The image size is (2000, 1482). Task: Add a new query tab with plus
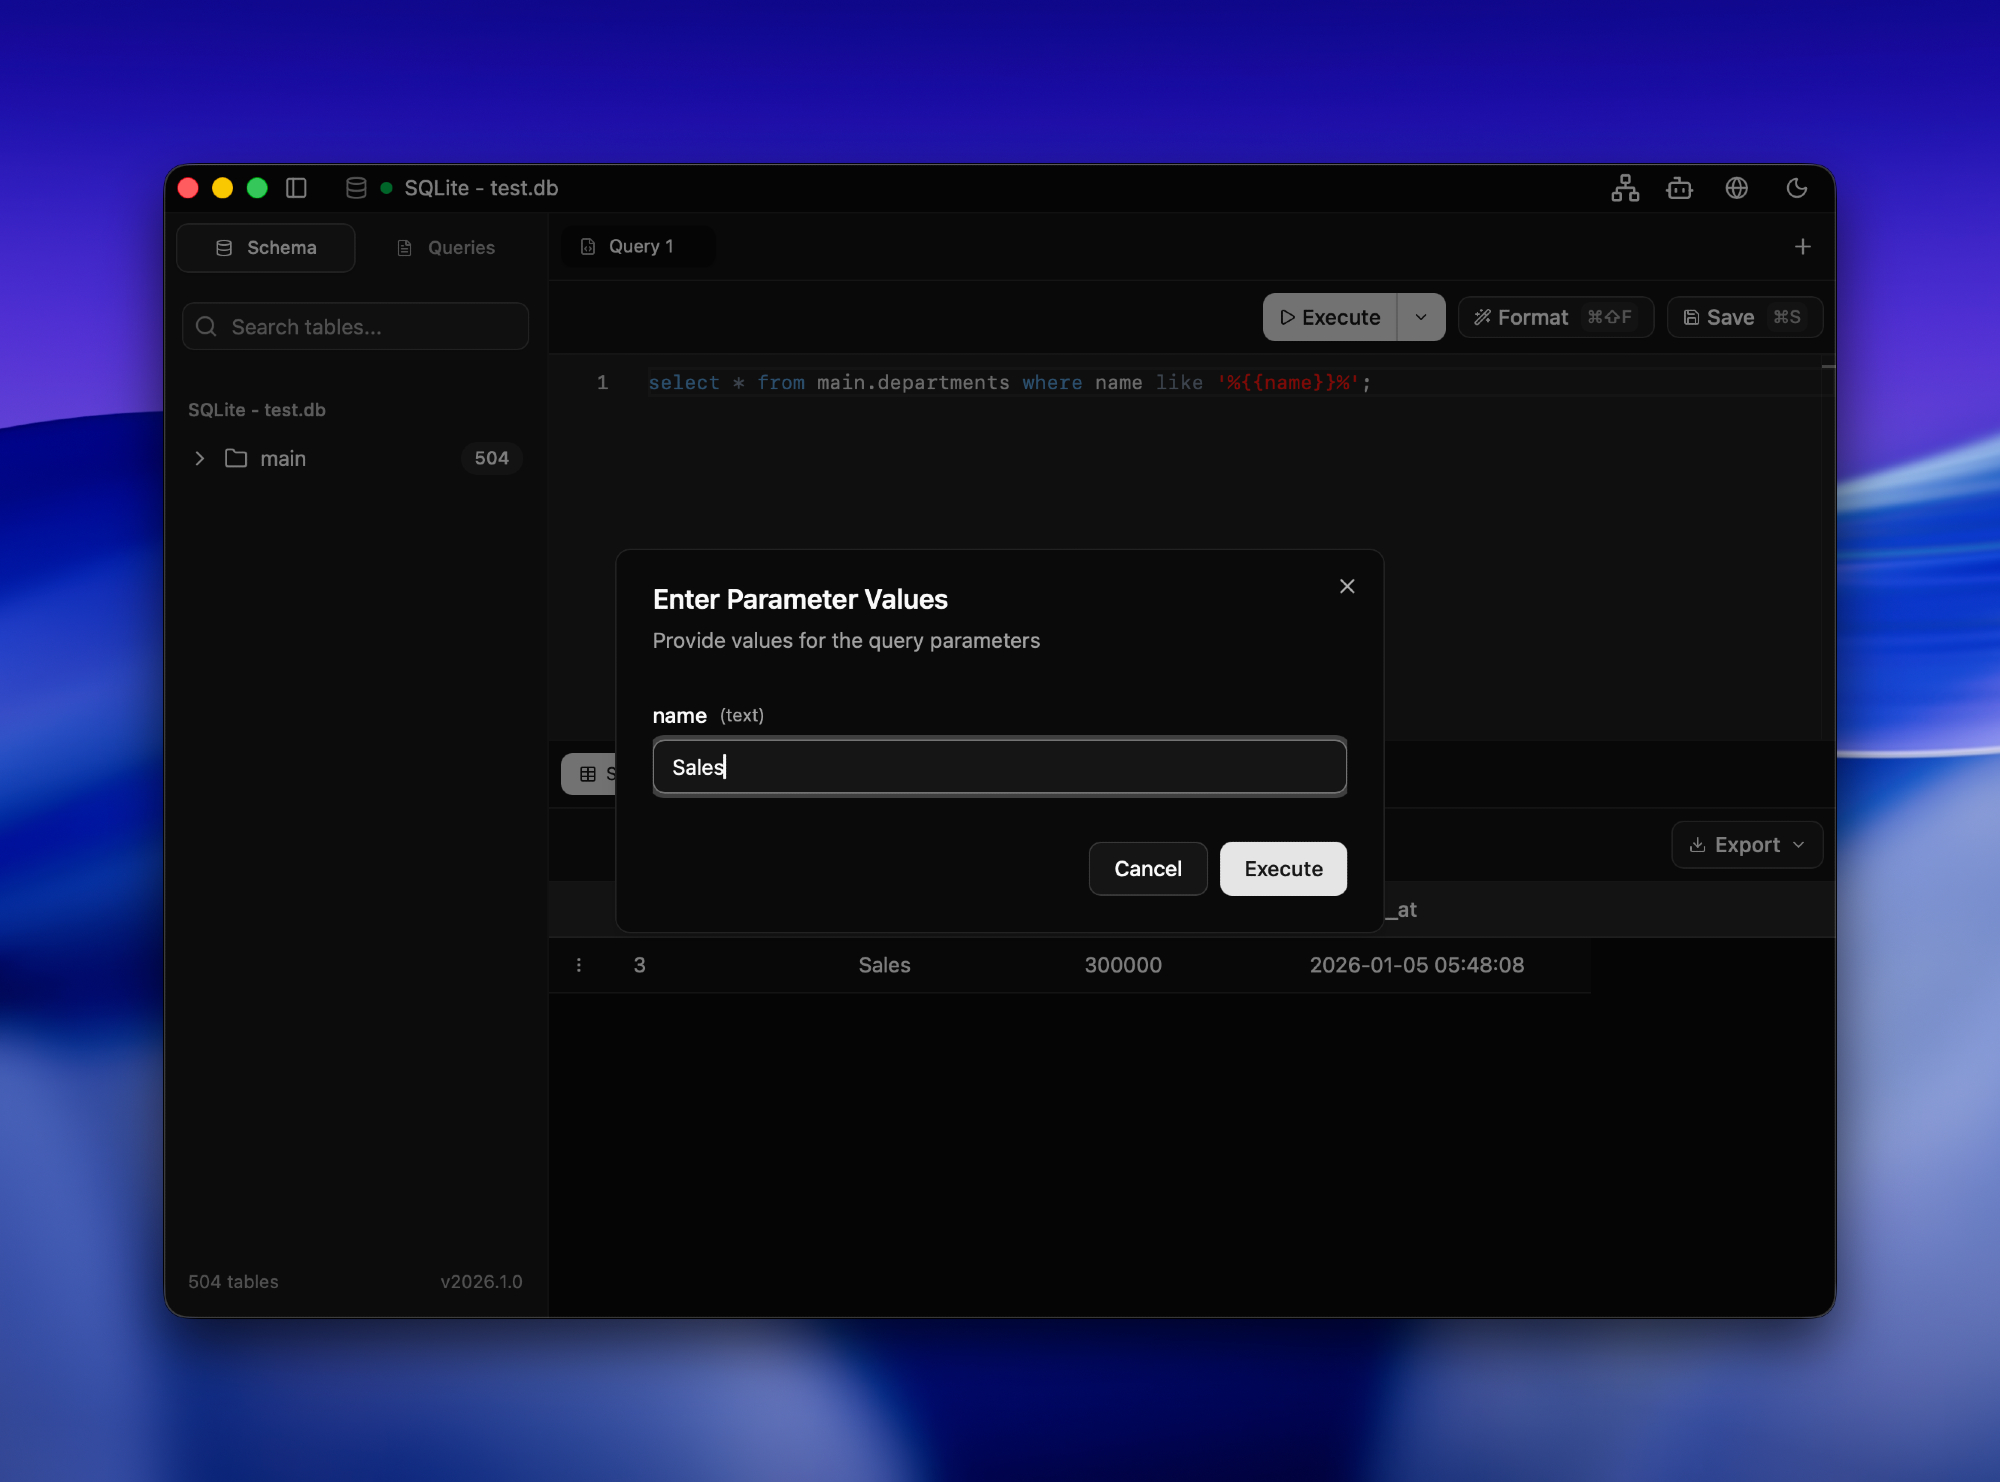tap(1802, 247)
